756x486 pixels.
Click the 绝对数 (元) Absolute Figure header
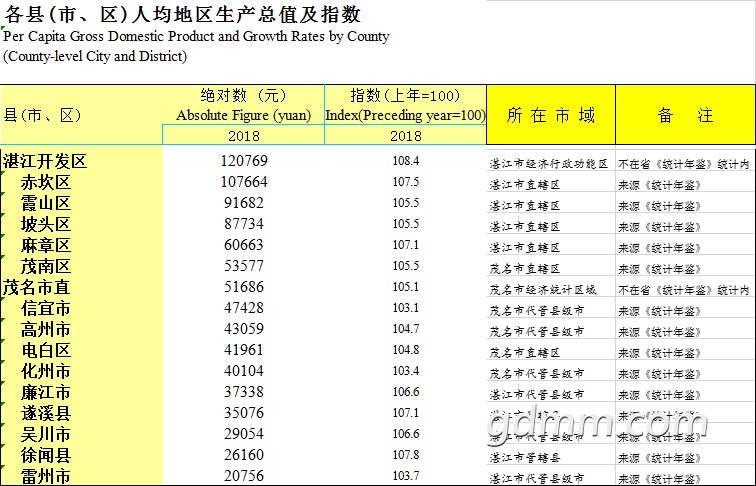[243, 105]
